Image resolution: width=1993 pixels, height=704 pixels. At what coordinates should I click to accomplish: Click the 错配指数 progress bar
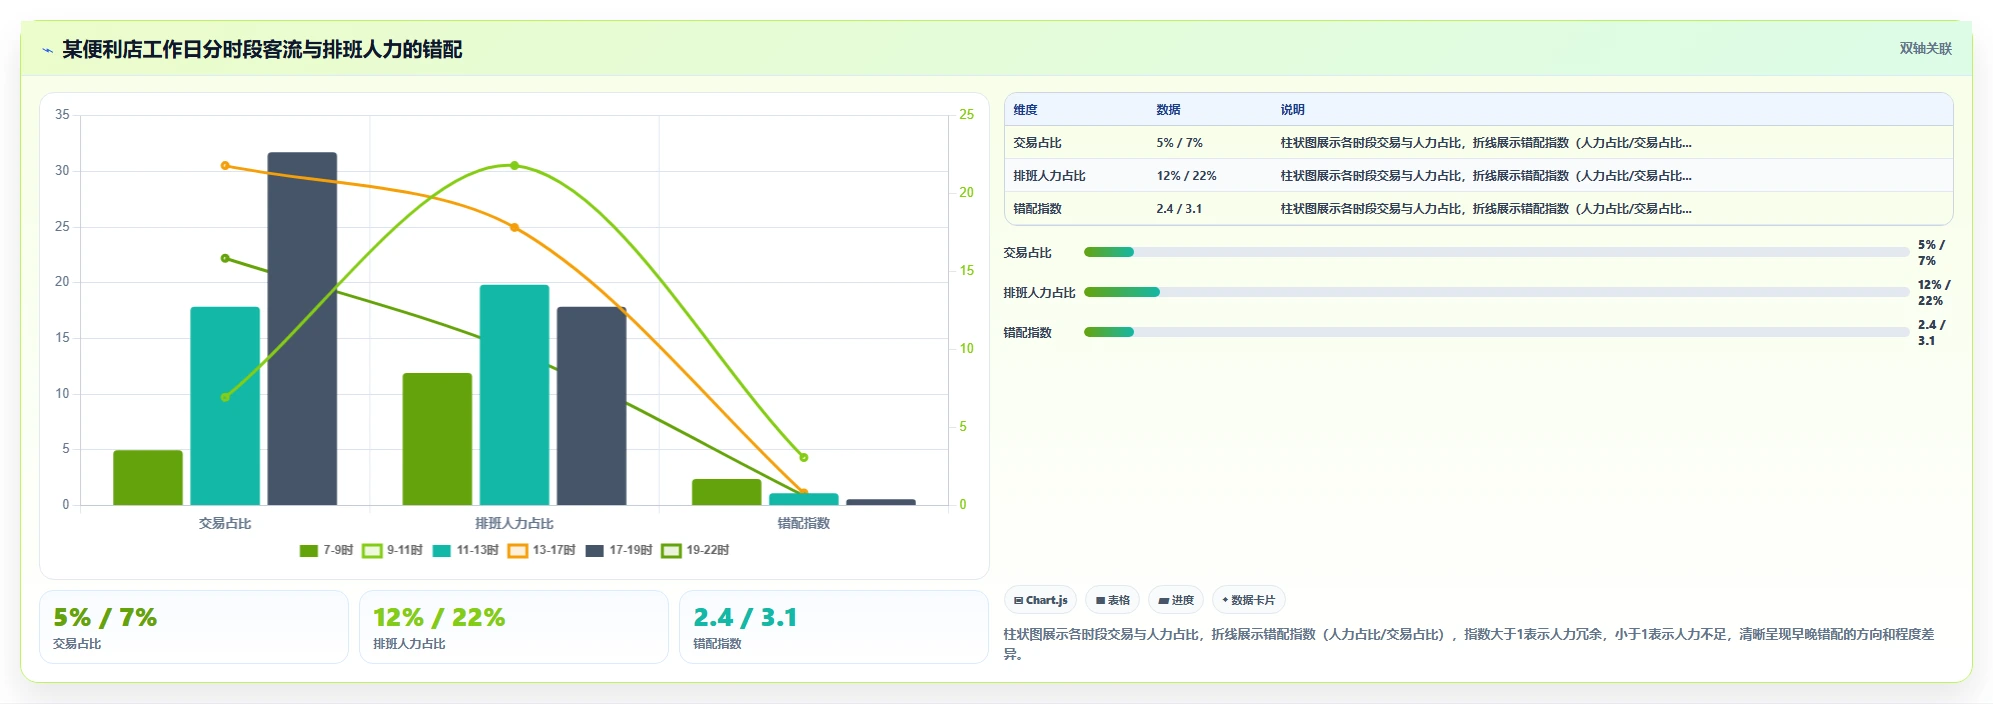pos(1496,333)
